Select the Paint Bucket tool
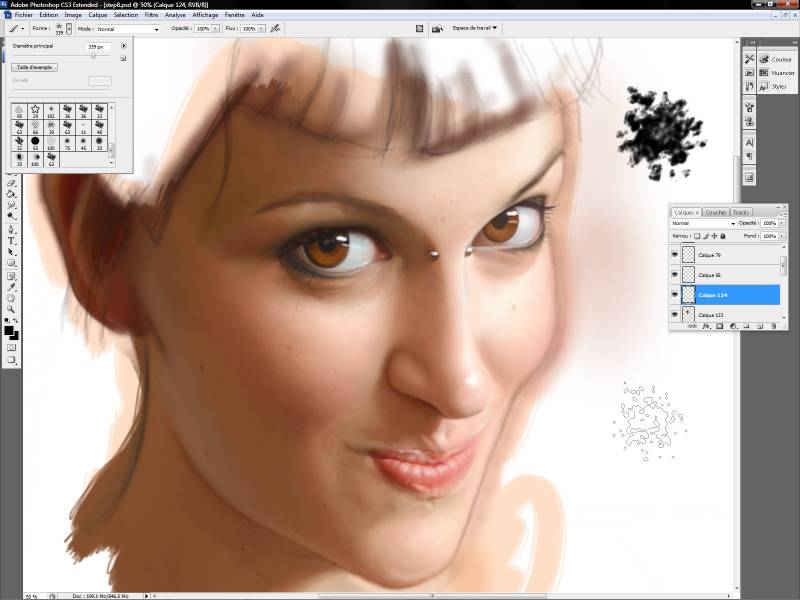The height and width of the screenshot is (600, 800). point(12,194)
